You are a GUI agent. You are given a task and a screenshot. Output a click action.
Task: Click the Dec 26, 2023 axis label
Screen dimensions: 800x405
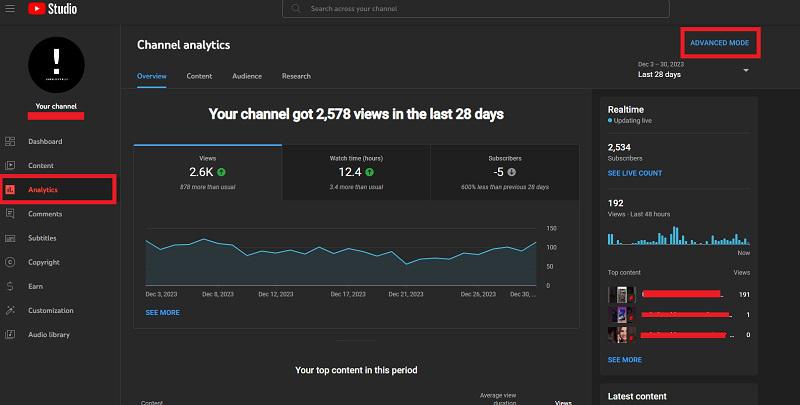click(x=478, y=294)
